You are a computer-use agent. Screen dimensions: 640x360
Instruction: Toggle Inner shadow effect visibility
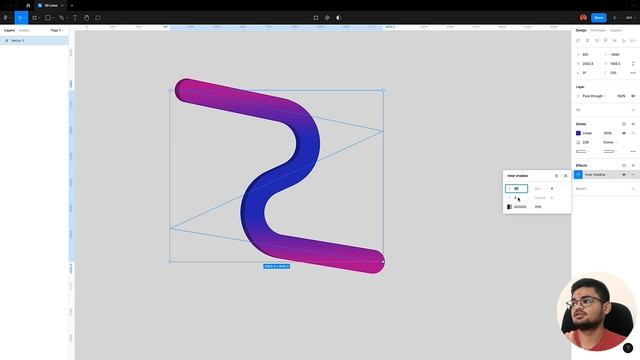(624, 175)
